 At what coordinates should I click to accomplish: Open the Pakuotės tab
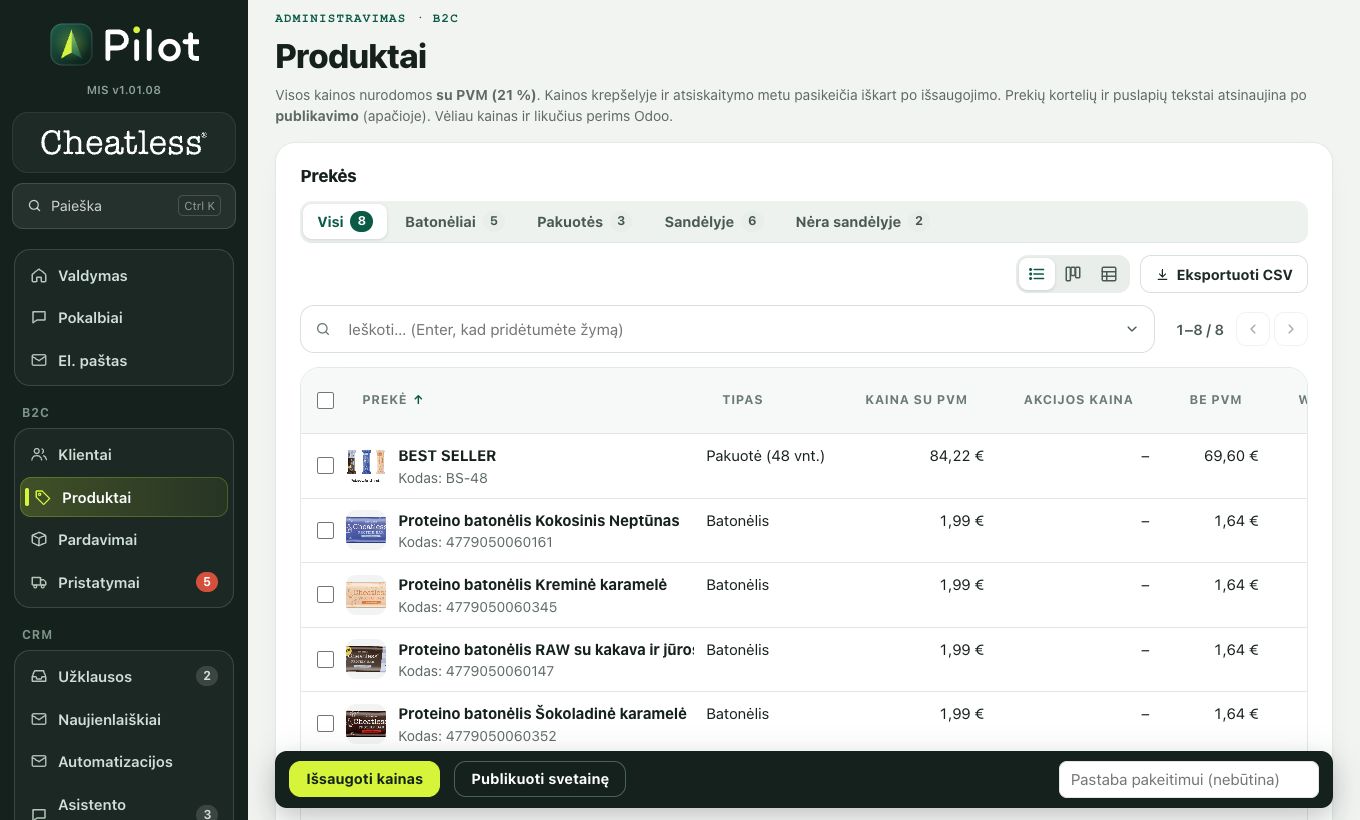(x=583, y=222)
